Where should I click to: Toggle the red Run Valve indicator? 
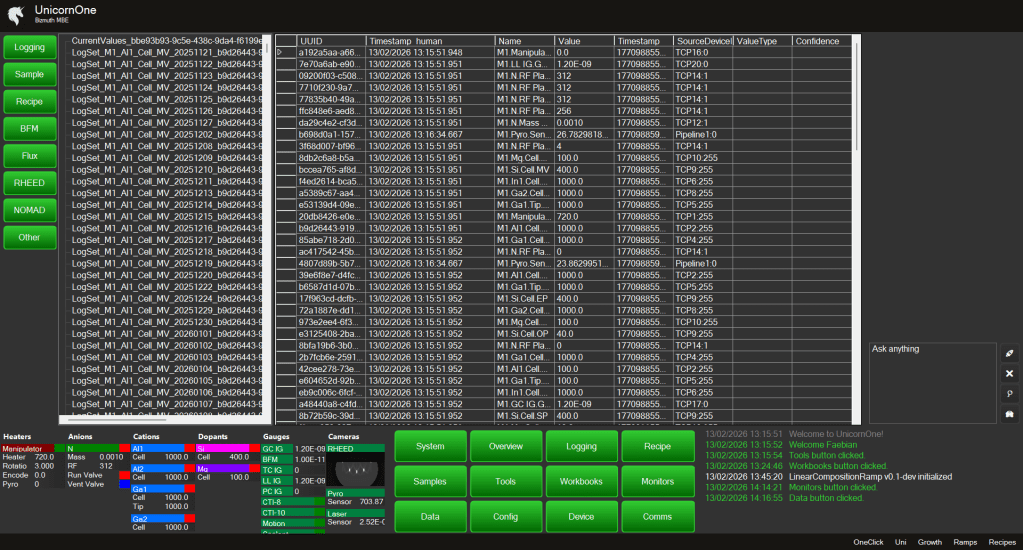point(125,475)
